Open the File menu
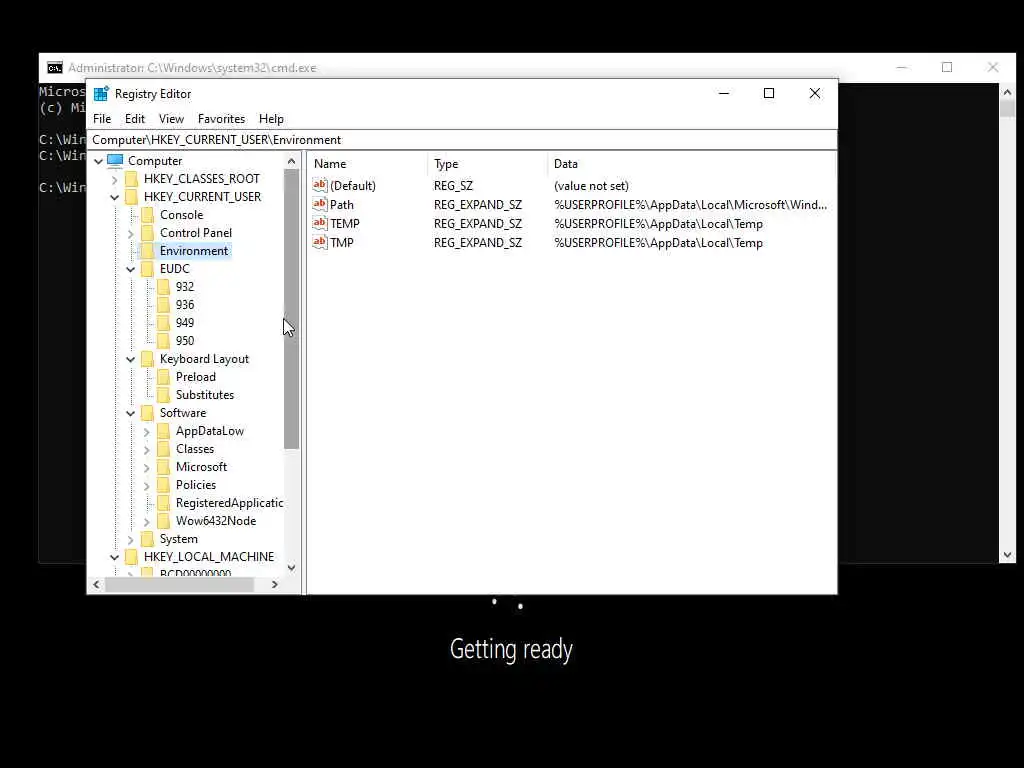The width and height of the screenshot is (1024, 768). (102, 119)
